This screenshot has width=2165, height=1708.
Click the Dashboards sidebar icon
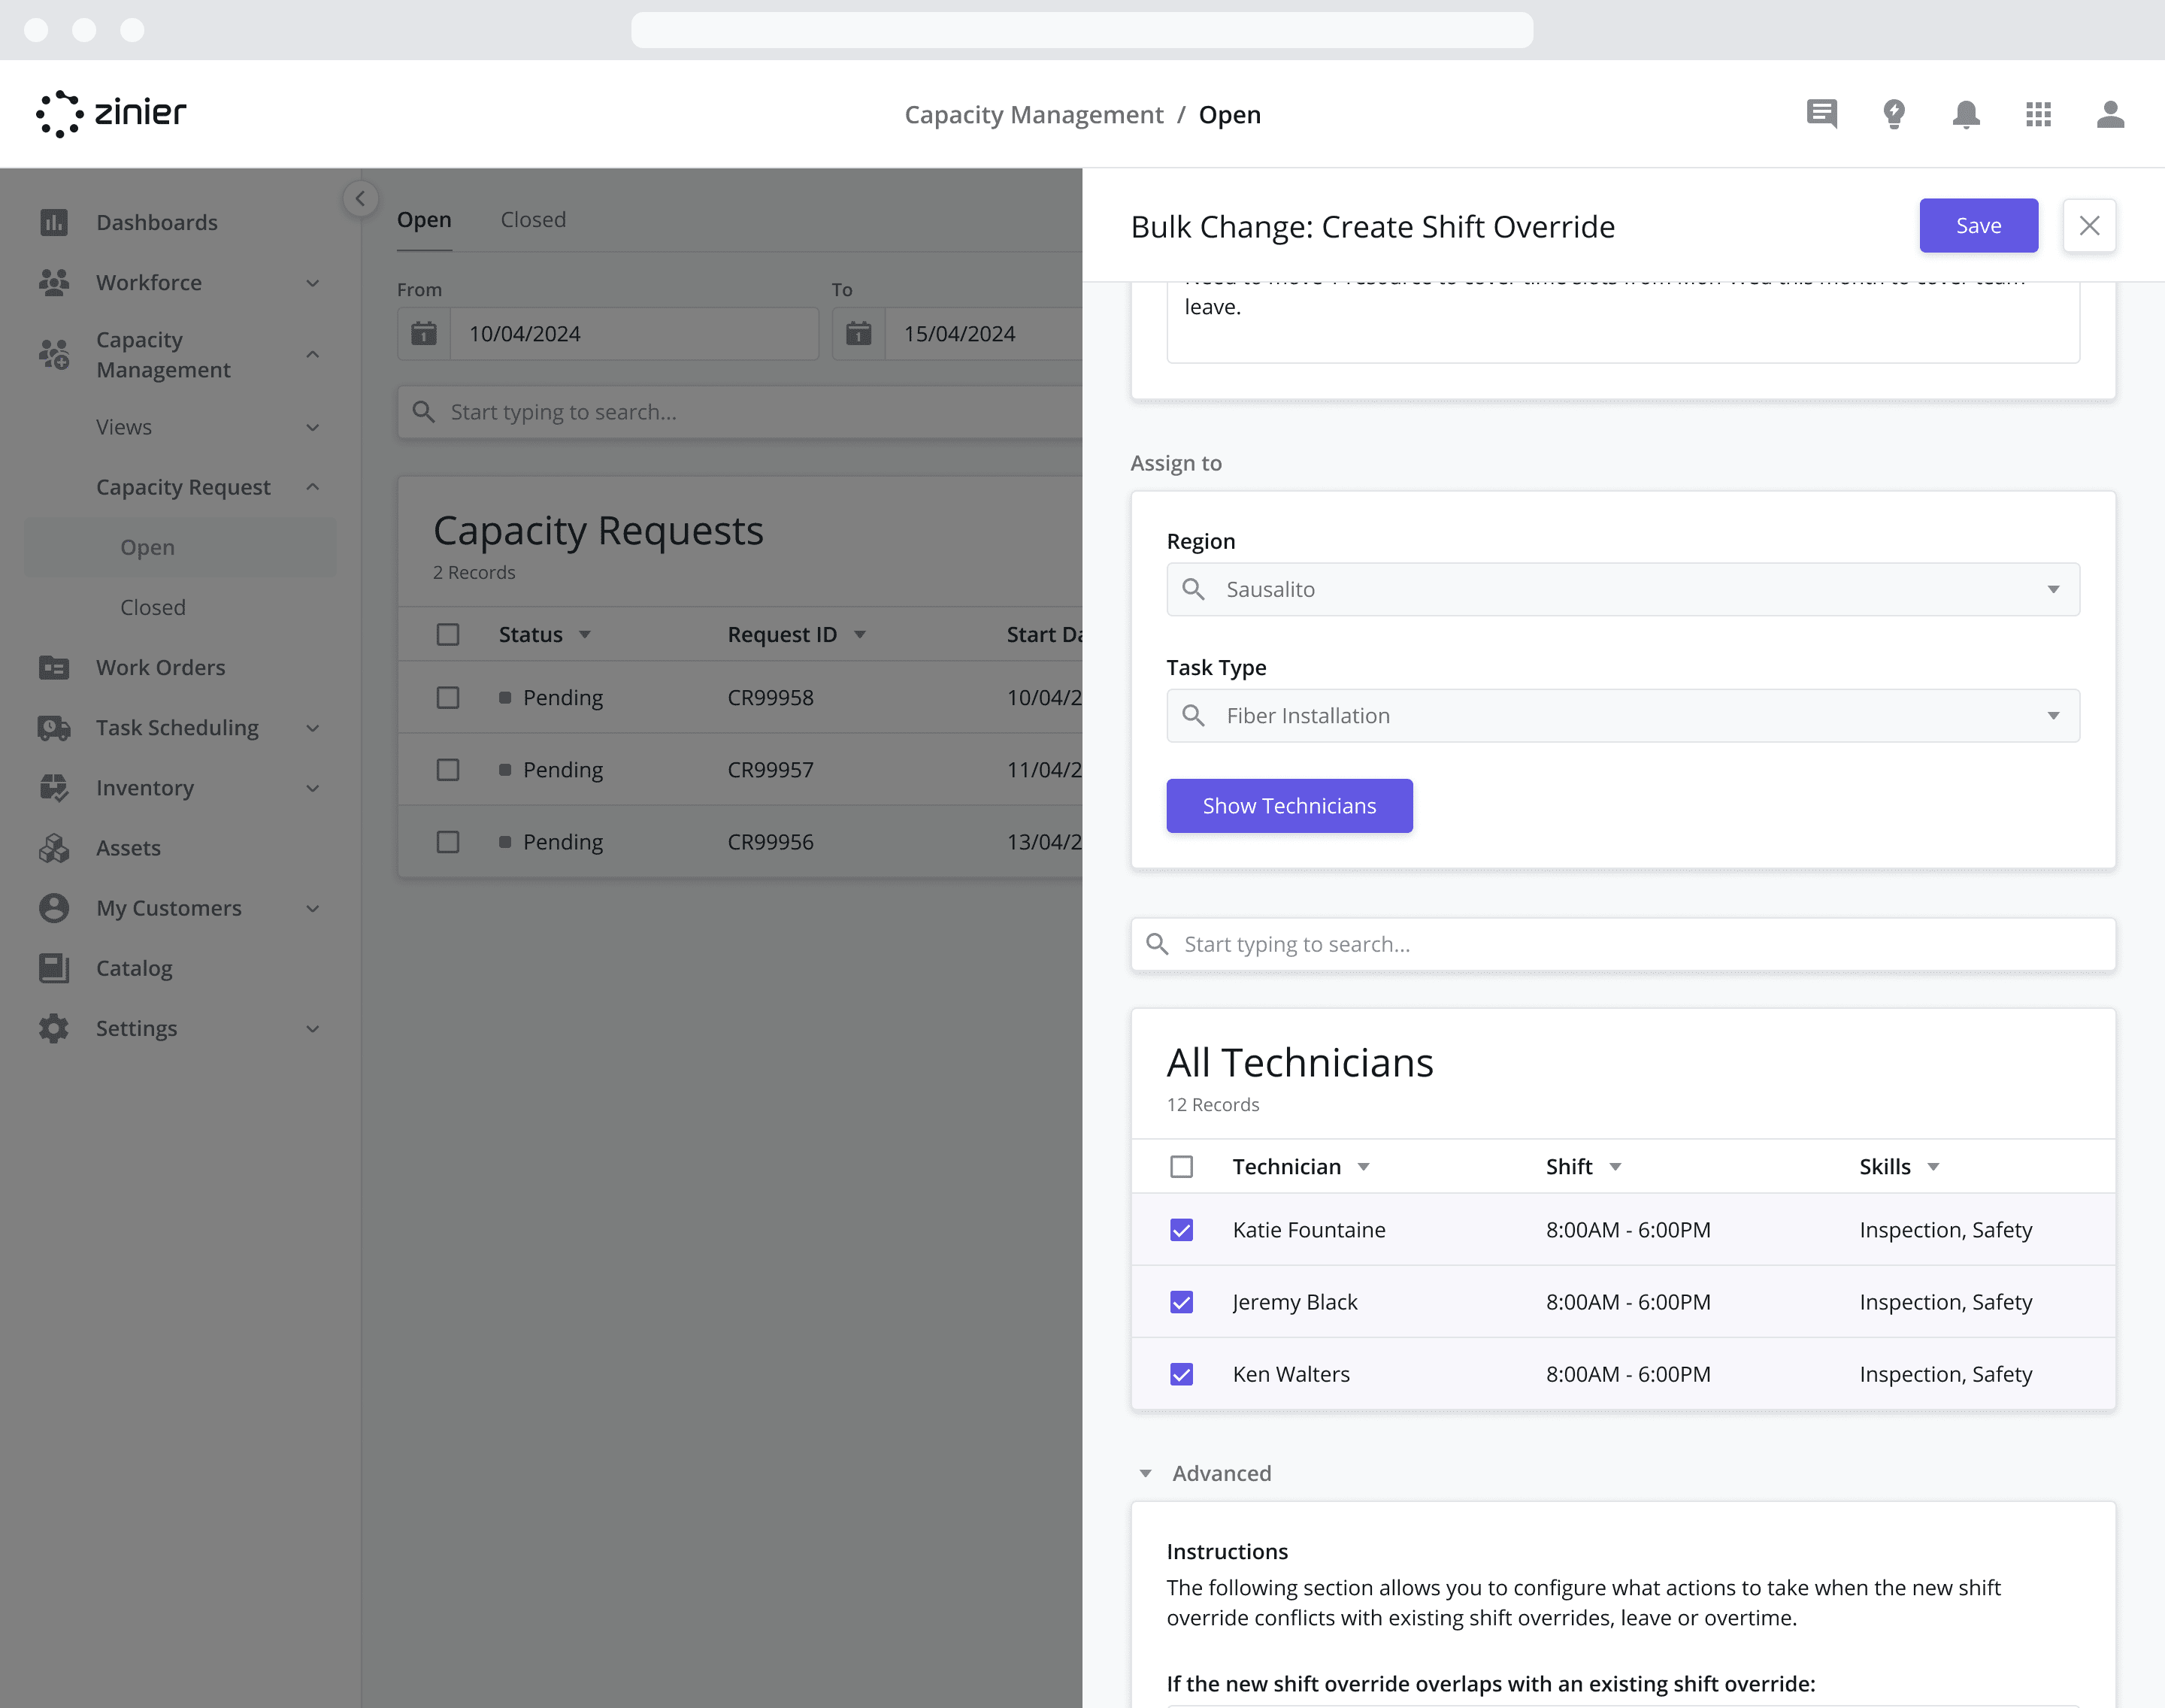tap(54, 222)
